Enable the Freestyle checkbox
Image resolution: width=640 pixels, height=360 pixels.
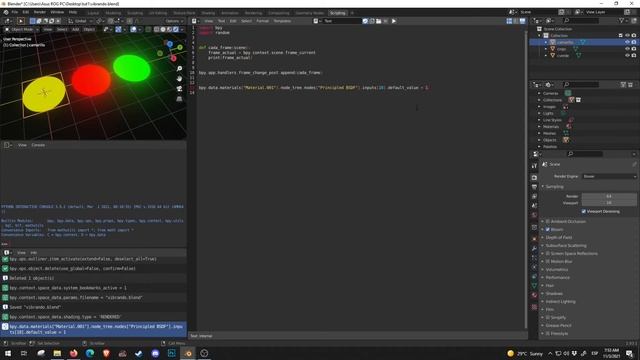pyautogui.click(x=548, y=333)
